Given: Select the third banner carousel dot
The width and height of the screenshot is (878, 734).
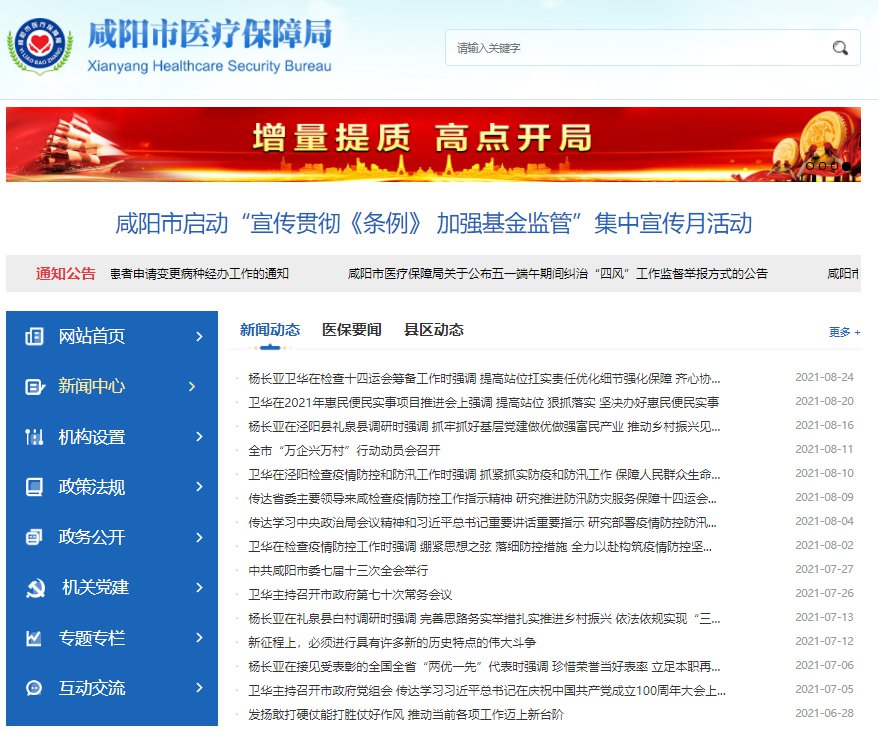Looking at the screenshot, I should (834, 166).
